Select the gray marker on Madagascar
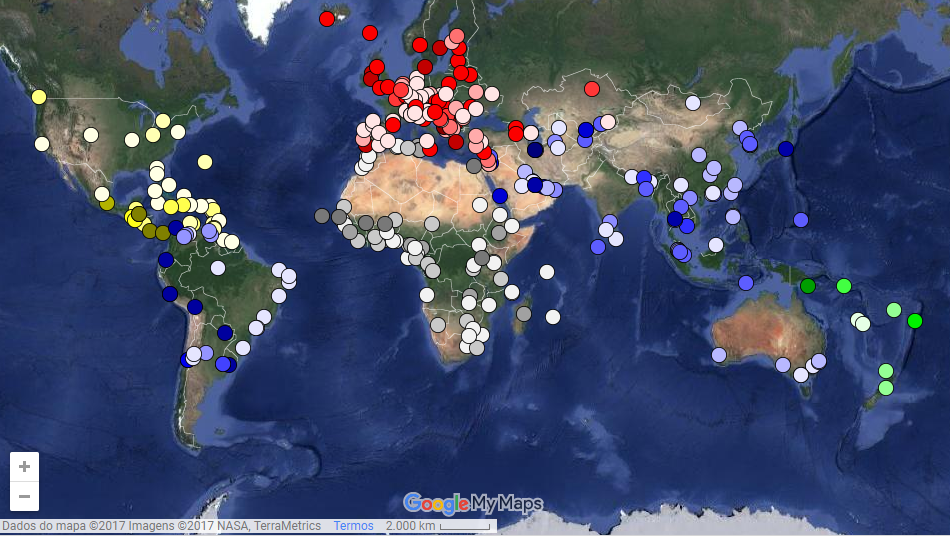This screenshot has height=536, width=950. coord(523,314)
